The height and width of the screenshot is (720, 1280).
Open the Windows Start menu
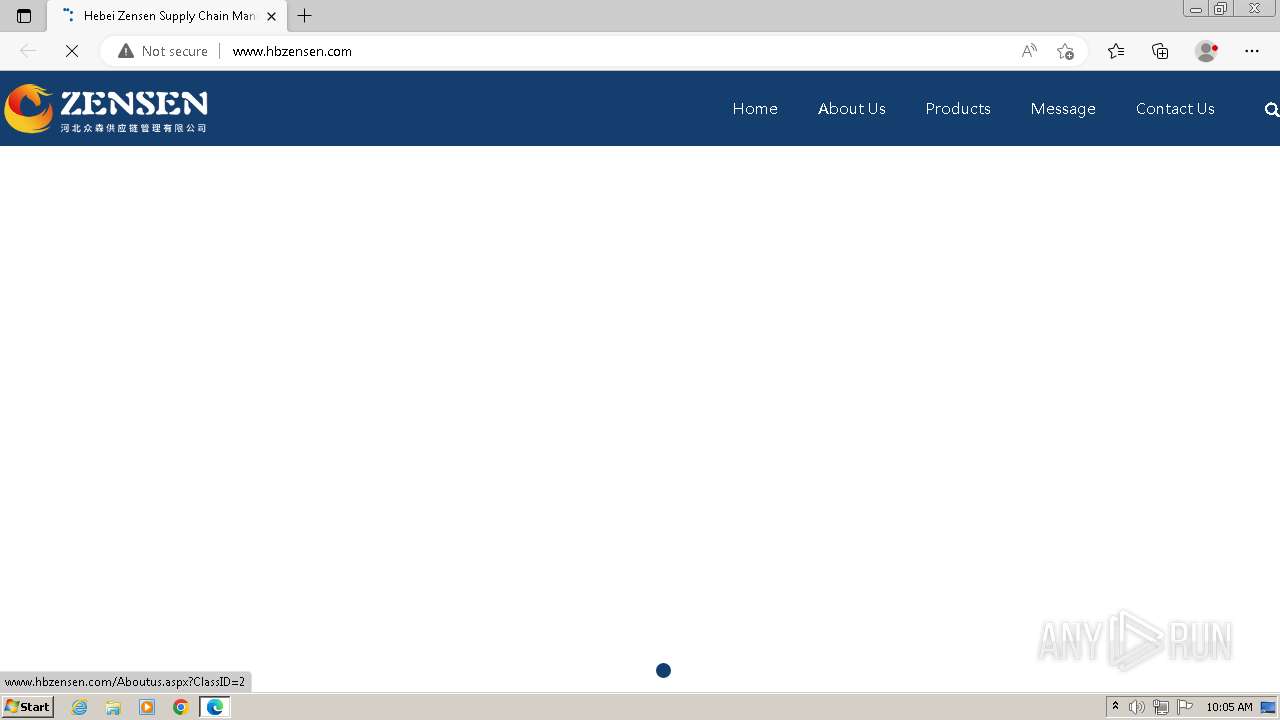pyautogui.click(x=28, y=707)
